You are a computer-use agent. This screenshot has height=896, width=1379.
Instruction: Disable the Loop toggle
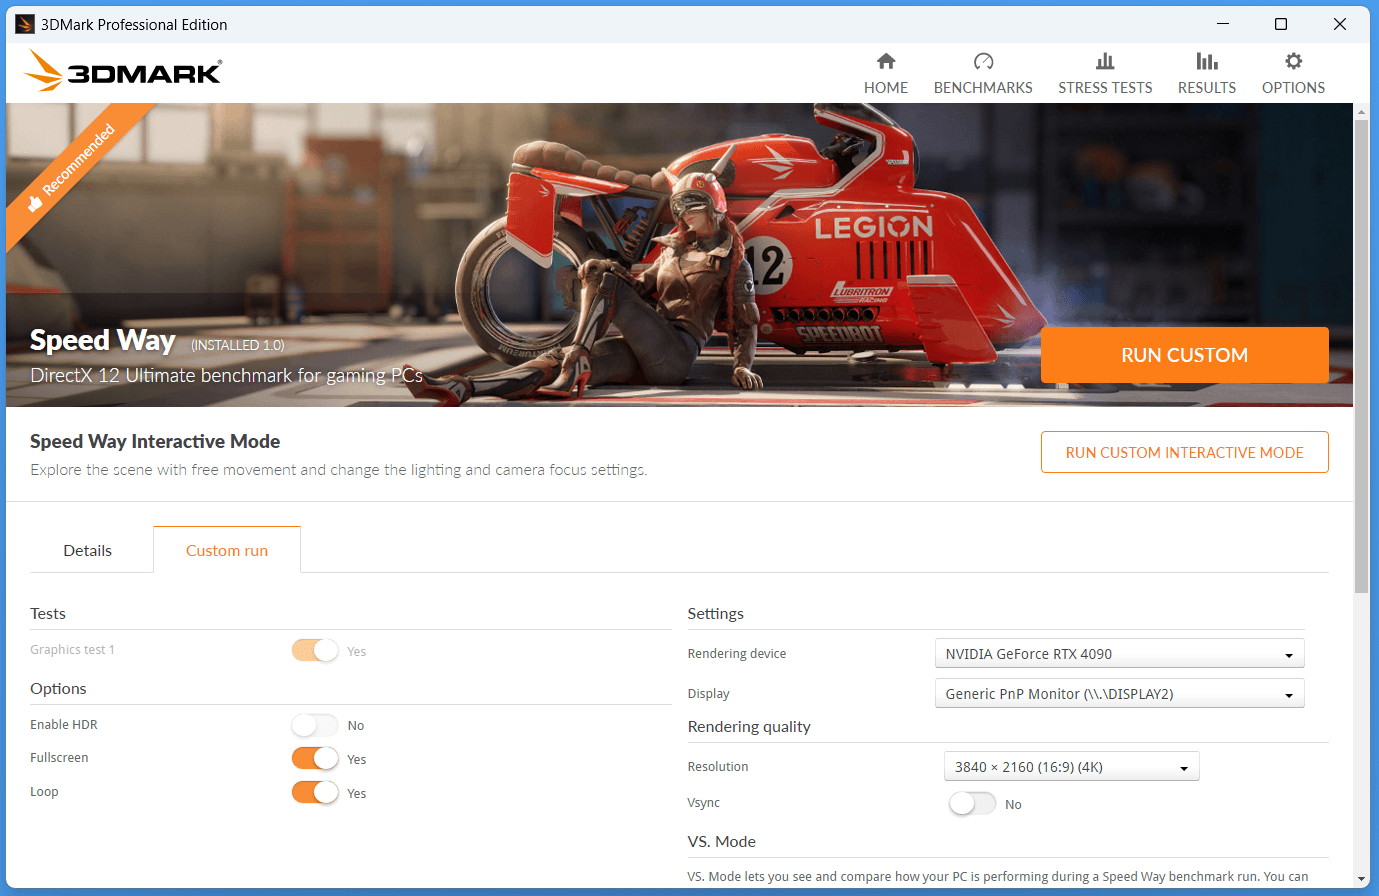[x=315, y=793]
